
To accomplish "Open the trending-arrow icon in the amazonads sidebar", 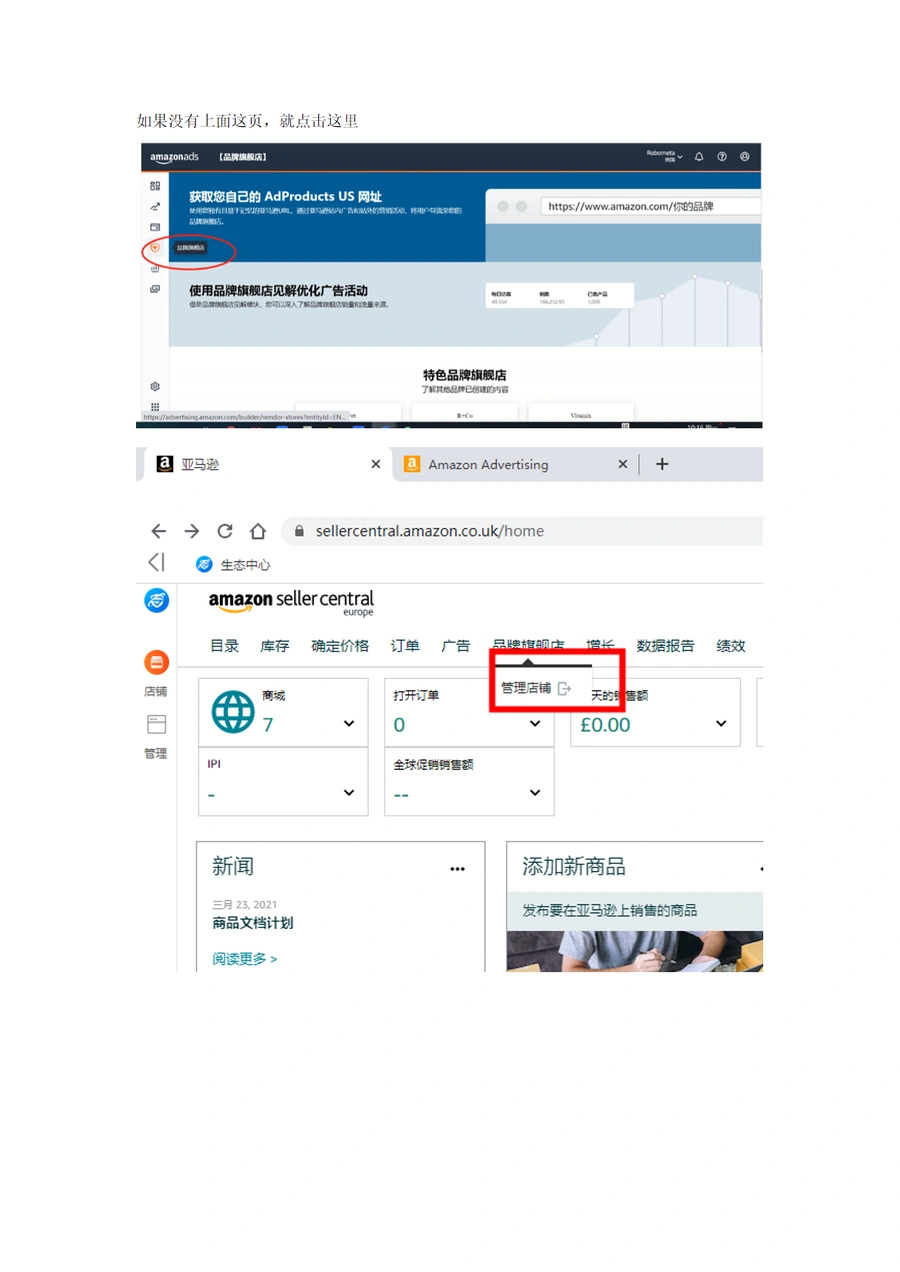I will [155, 207].
